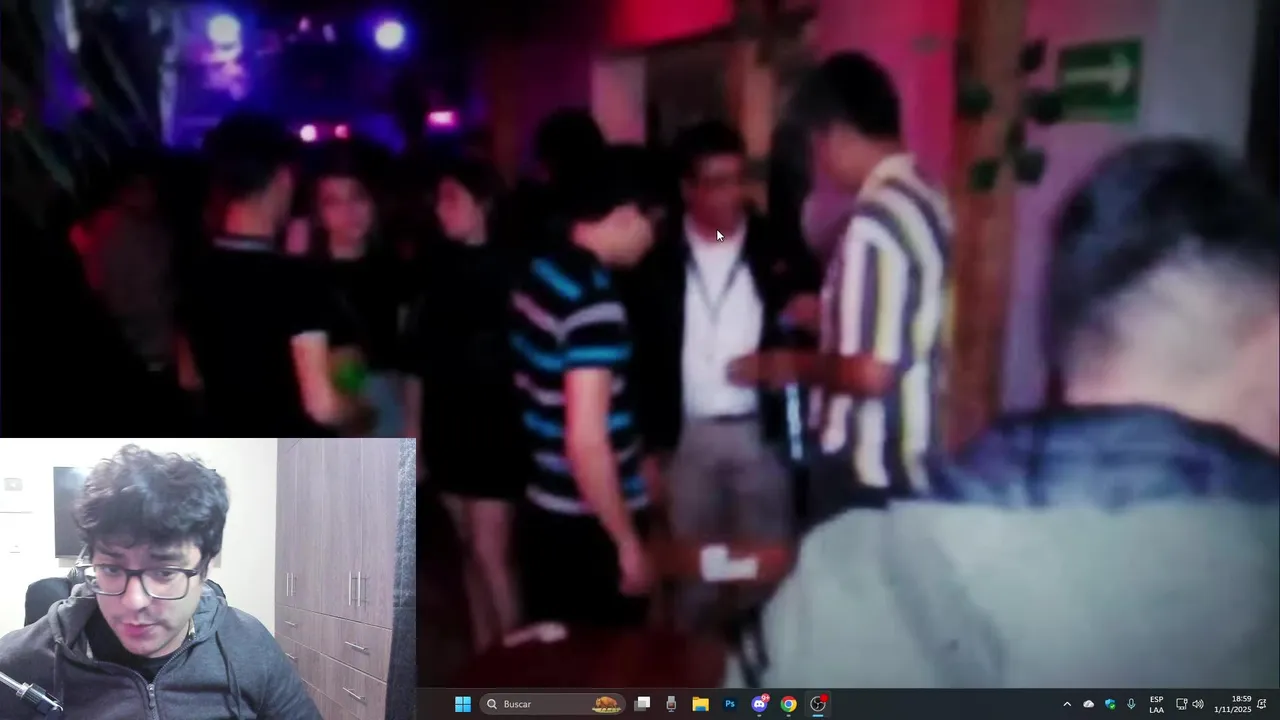Click the seasonal turkey search highlight icon
Image resolution: width=1280 pixels, height=720 pixels.
coord(607,704)
